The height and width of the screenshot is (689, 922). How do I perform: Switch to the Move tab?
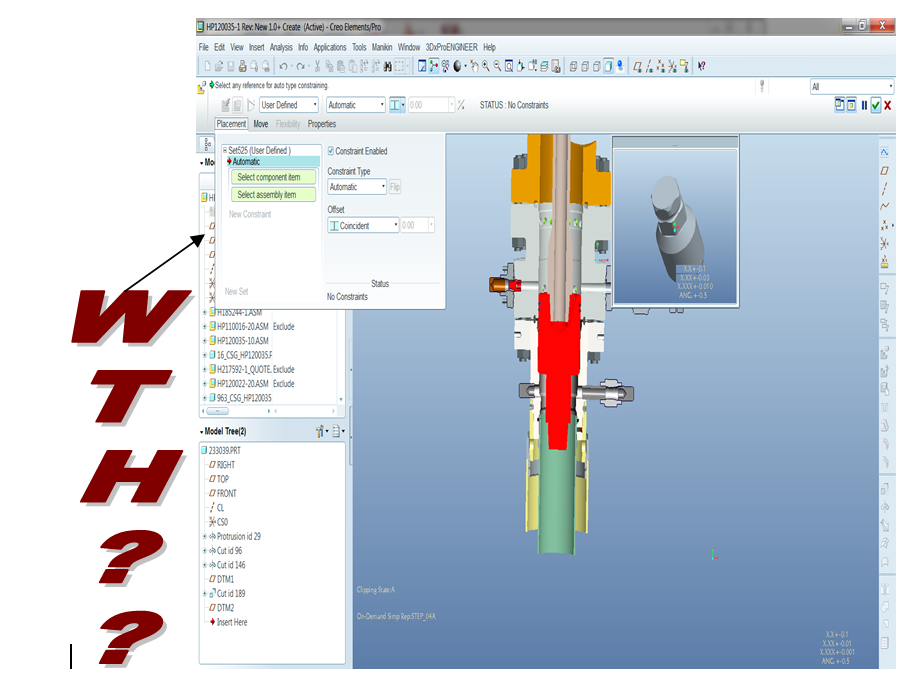coord(260,124)
